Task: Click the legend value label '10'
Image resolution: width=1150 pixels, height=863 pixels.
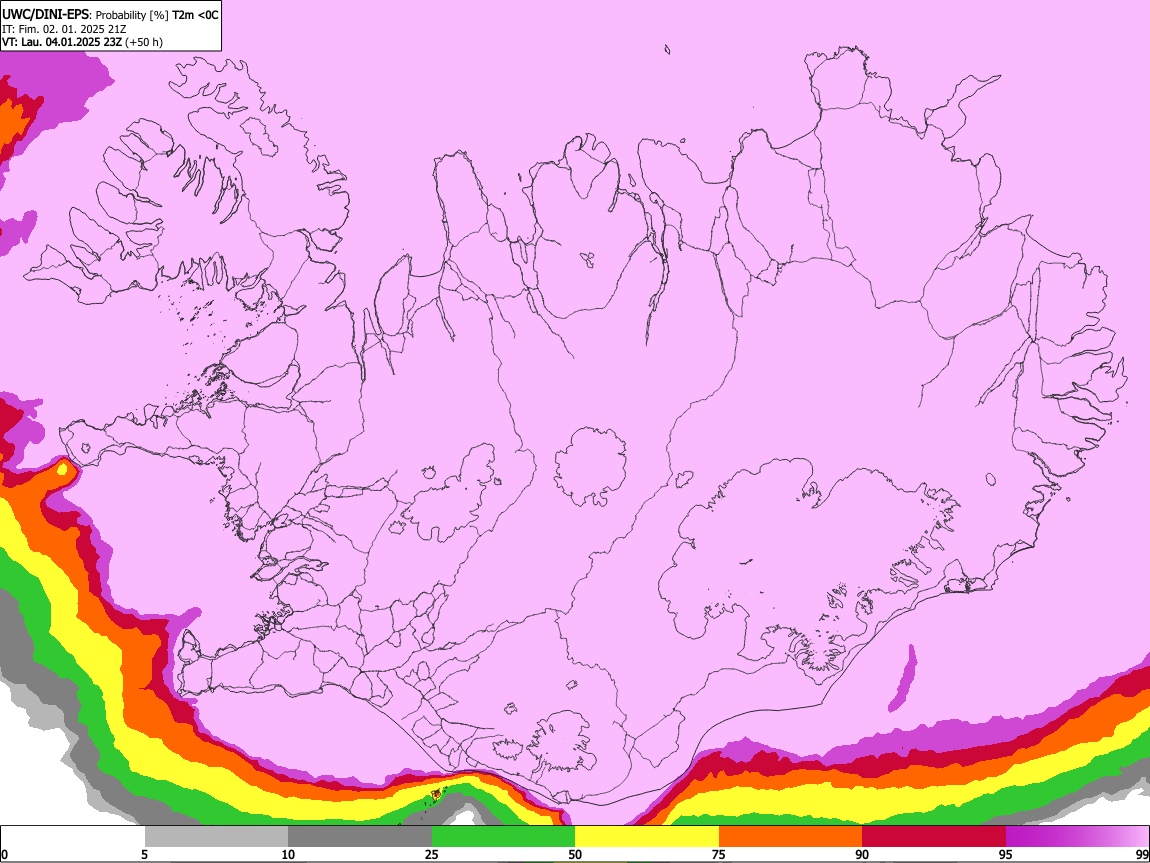Action: 288,854
